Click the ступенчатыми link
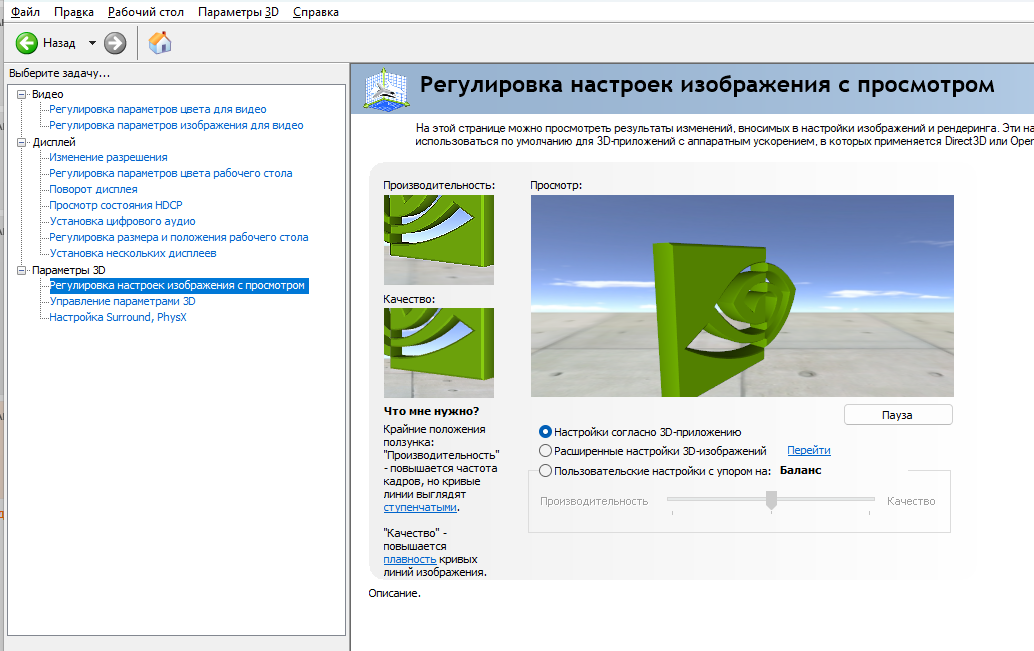This screenshot has width=1034, height=651. (x=420, y=507)
